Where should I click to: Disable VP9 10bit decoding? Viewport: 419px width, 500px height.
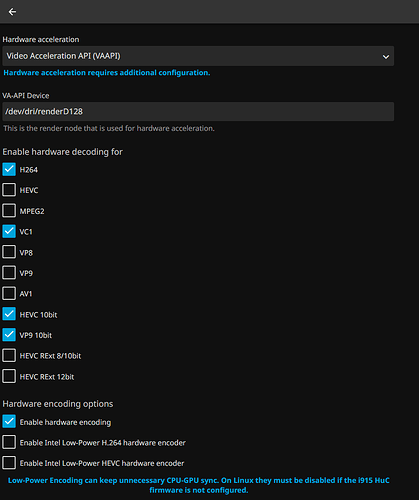point(9,335)
